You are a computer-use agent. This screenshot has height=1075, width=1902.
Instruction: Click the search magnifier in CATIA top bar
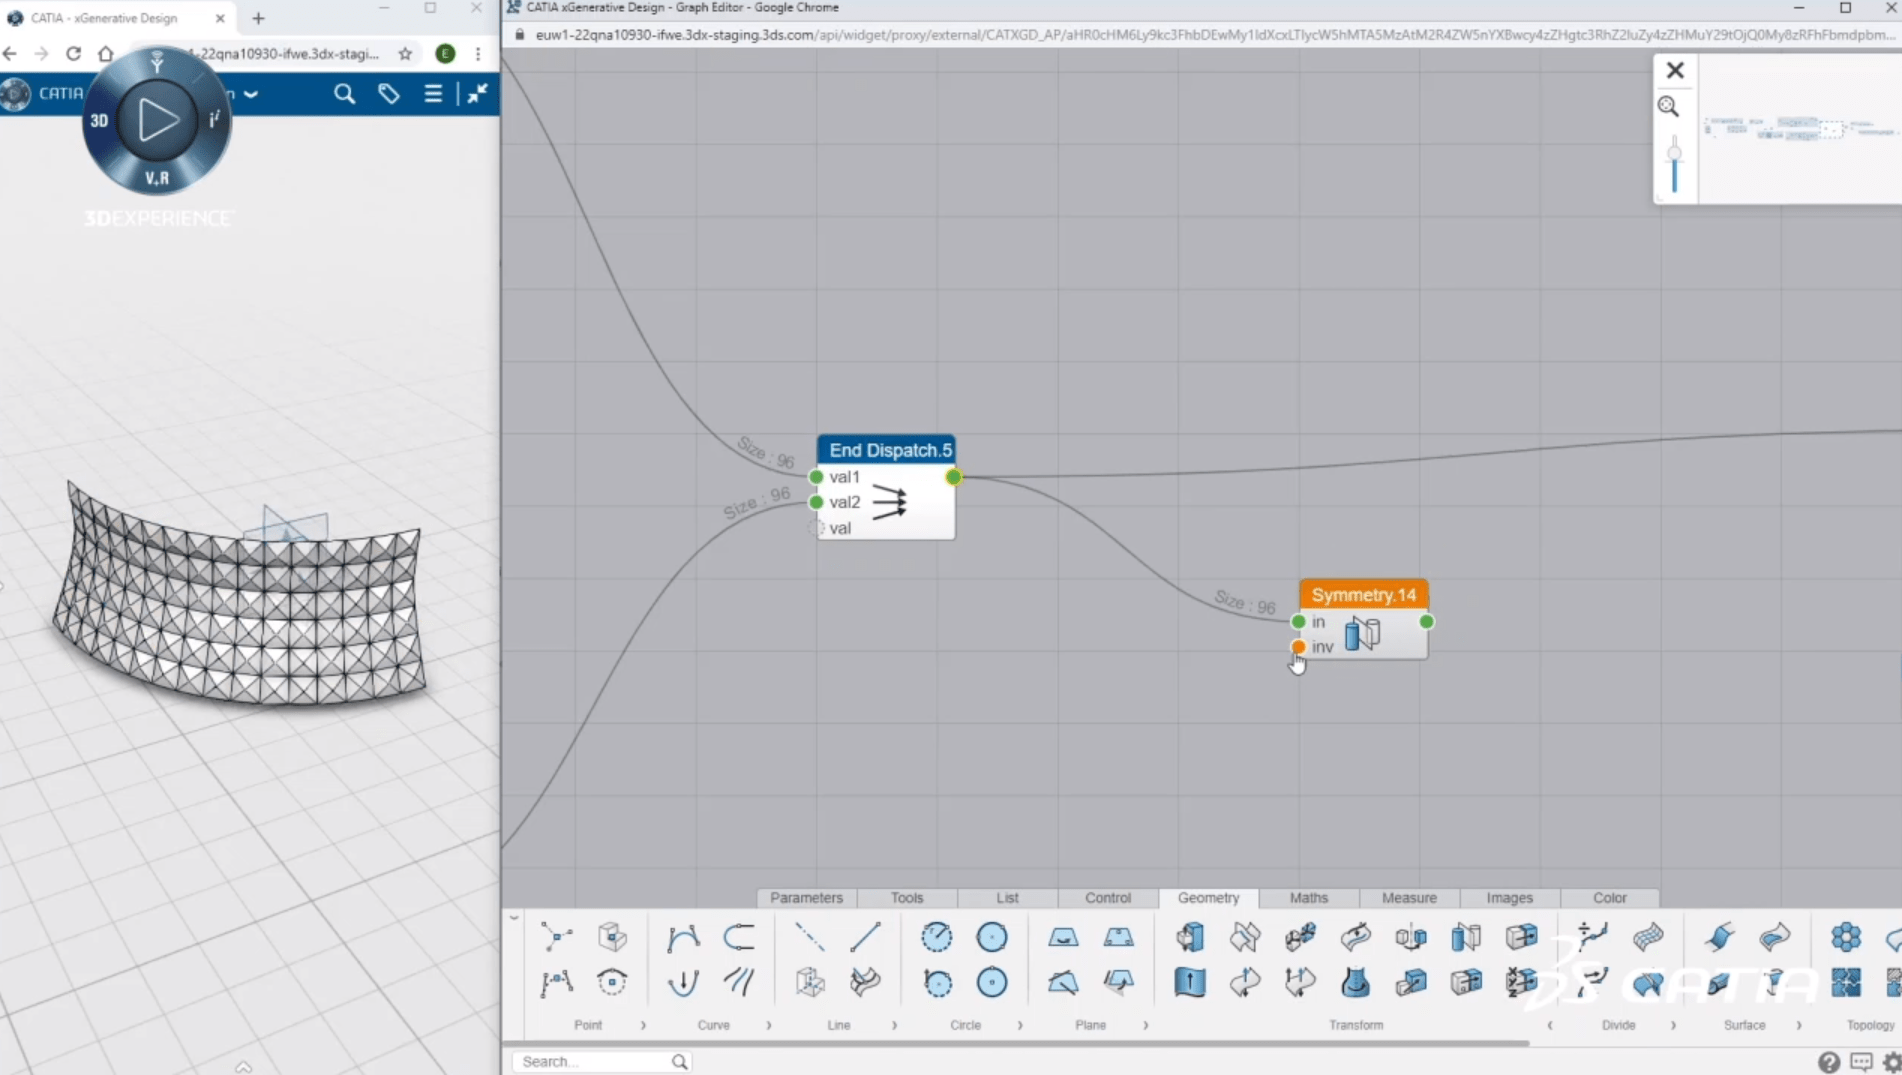[x=344, y=94]
